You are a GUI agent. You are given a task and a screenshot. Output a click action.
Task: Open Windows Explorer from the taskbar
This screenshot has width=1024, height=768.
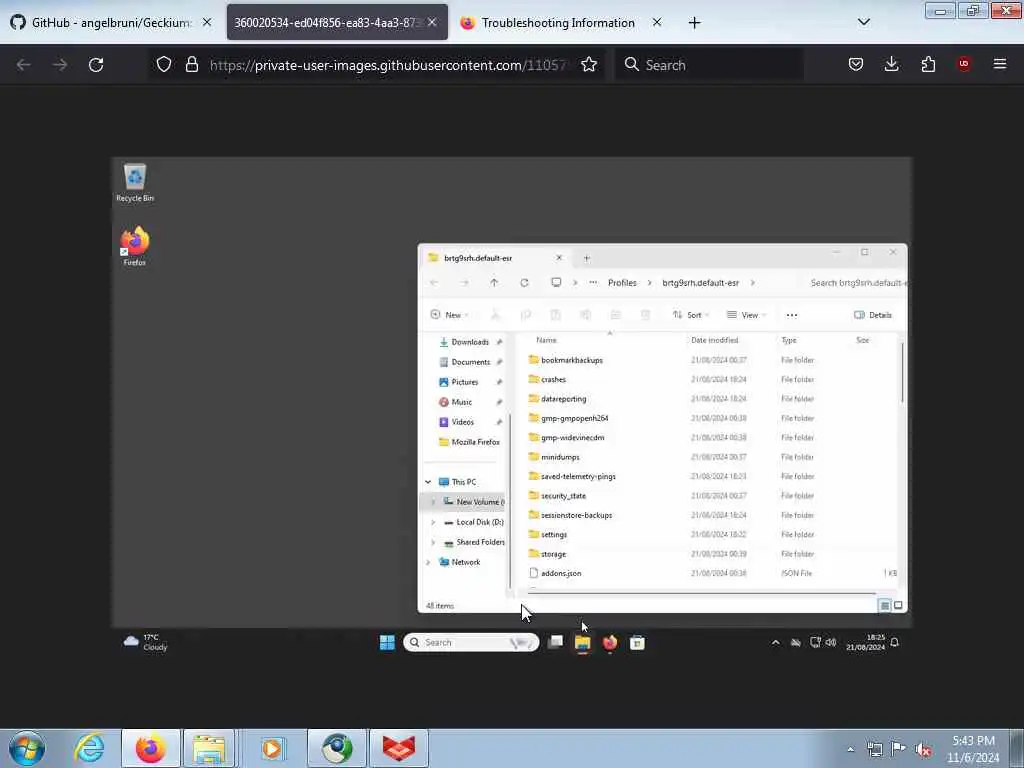(209, 748)
